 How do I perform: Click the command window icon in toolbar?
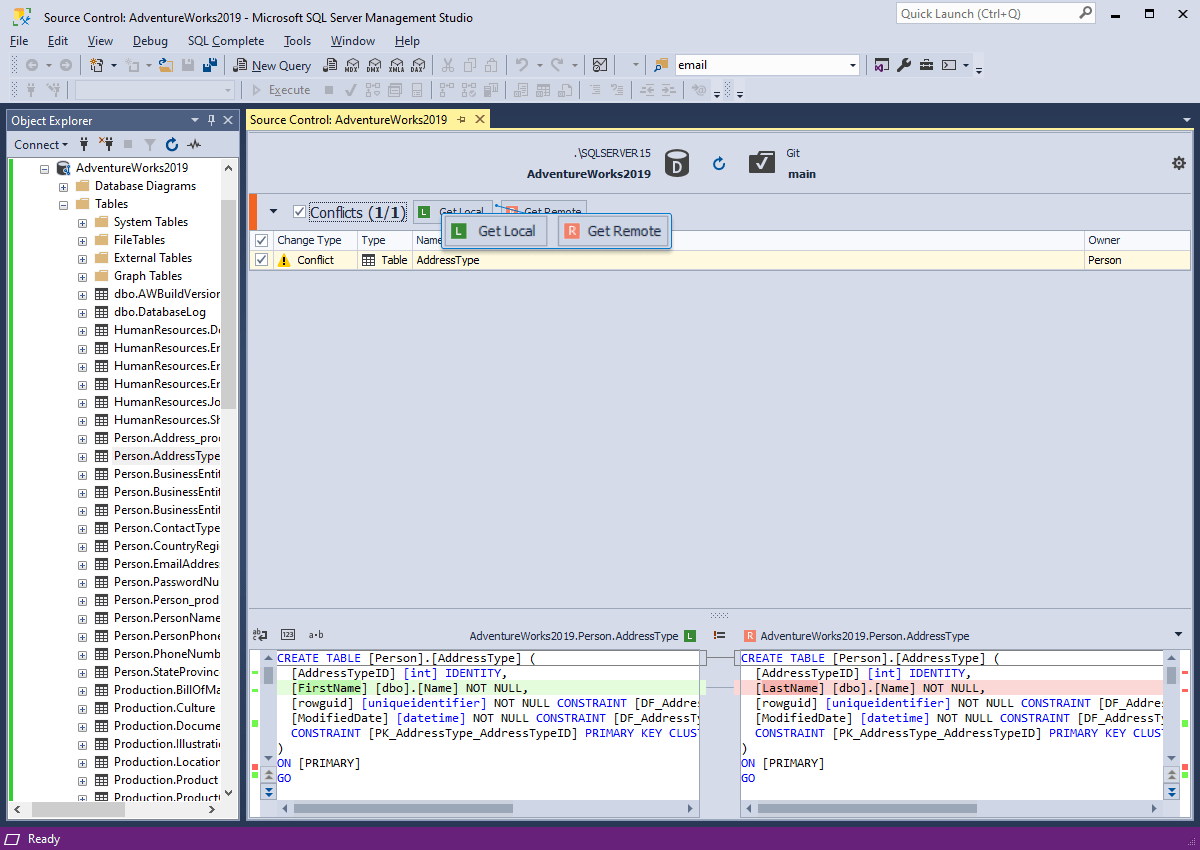point(949,65)
